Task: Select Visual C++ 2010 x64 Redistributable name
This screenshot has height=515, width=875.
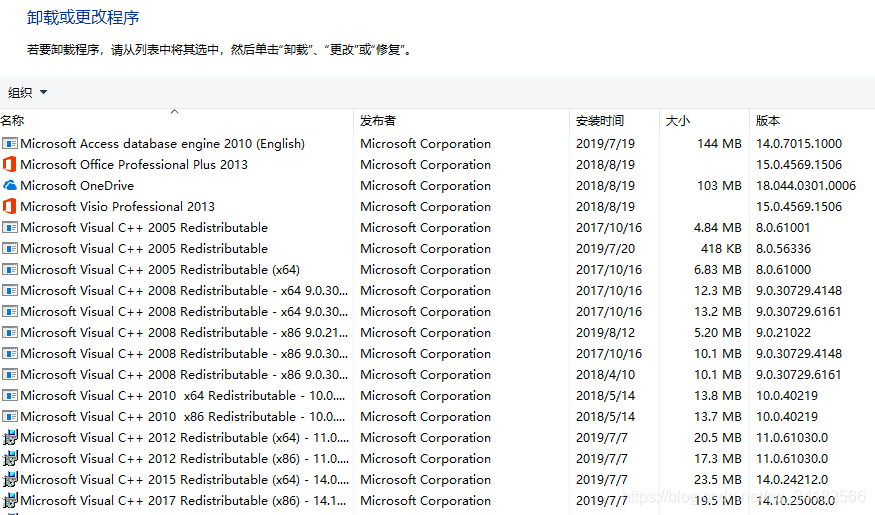Action: point(182,396)
